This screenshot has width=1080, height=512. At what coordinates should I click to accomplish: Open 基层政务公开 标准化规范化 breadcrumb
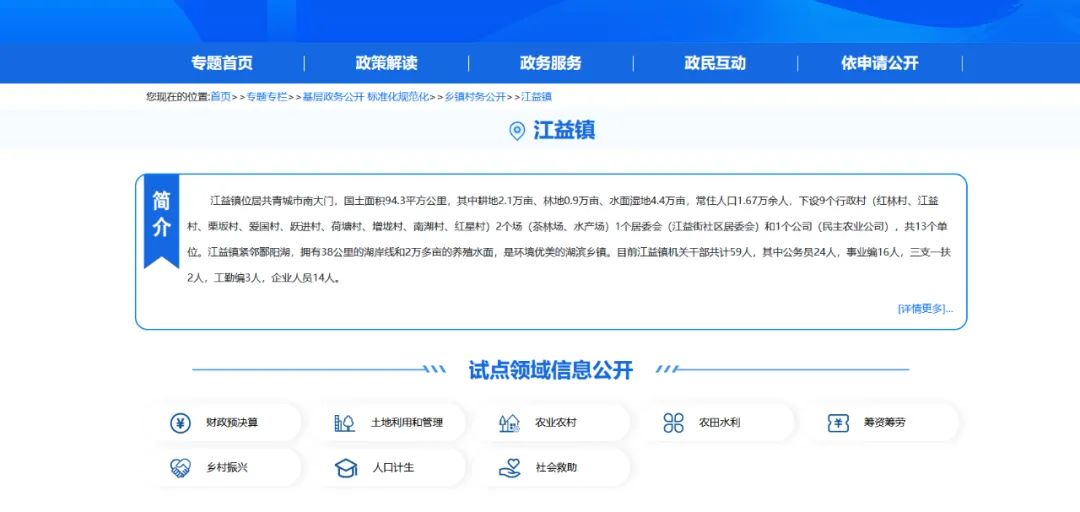[x=365, y=97]
